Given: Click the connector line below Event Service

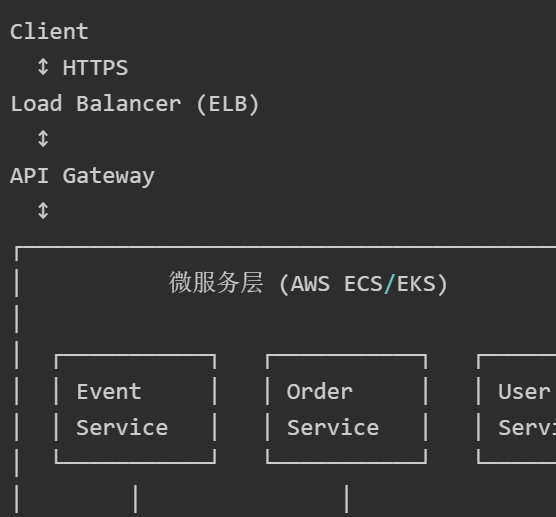Looking at the screenshot, I should coord(135,499).
